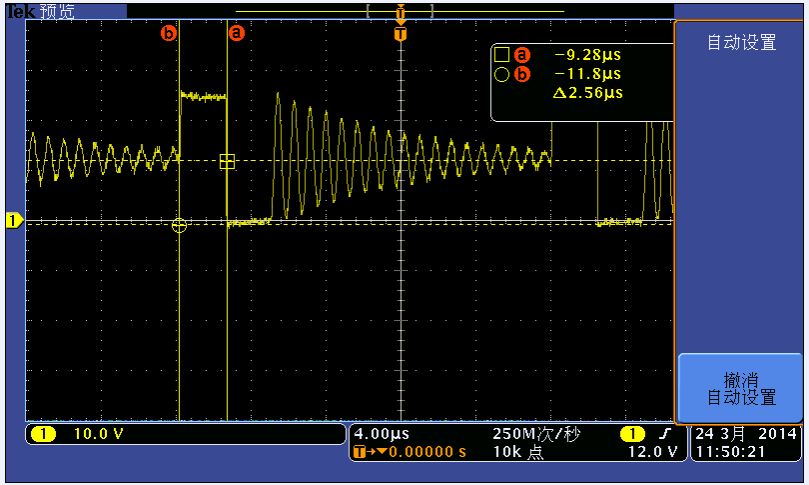809x485 pixels.
Task: Click the 12.0 V trigger level readout
Action: point(652,452)
